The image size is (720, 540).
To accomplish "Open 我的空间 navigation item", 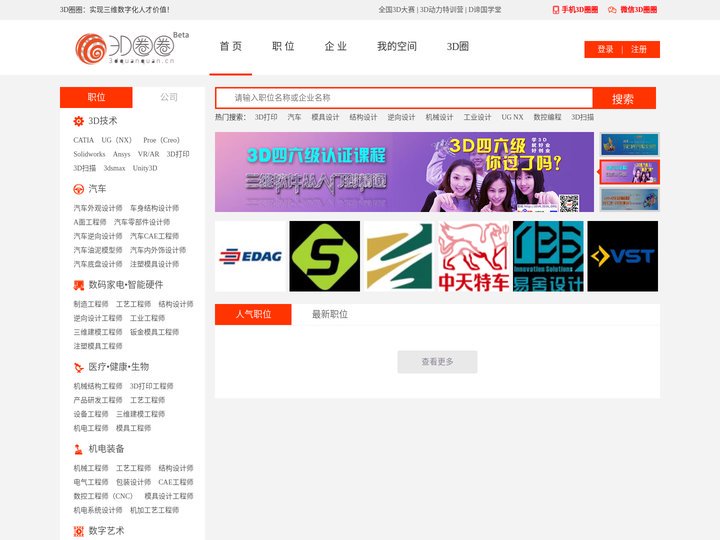I will pos(397,46).
